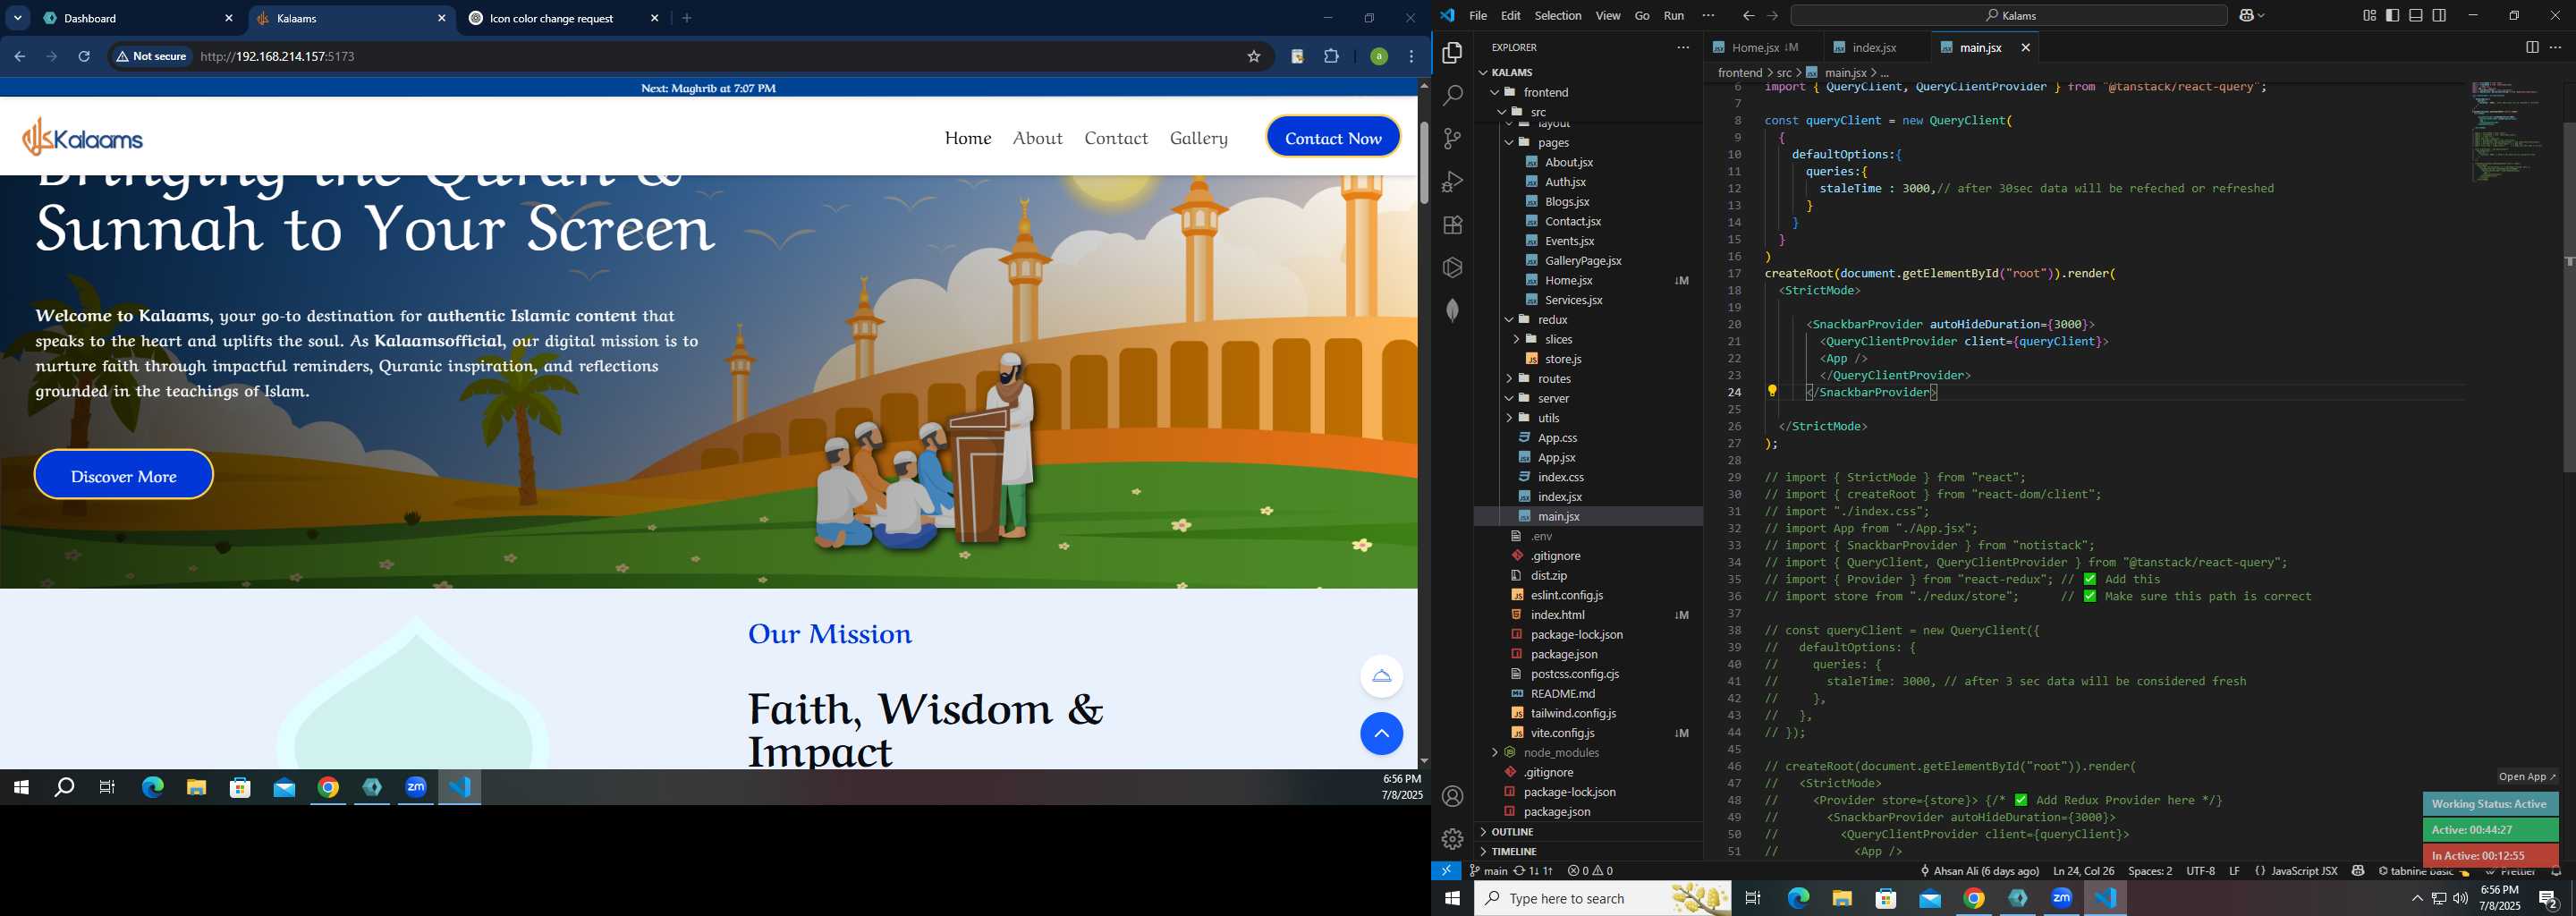The image size is (2576, 916).
Task: Open Microsoft Edge from the taskbar with search box
Action: 1797,898
